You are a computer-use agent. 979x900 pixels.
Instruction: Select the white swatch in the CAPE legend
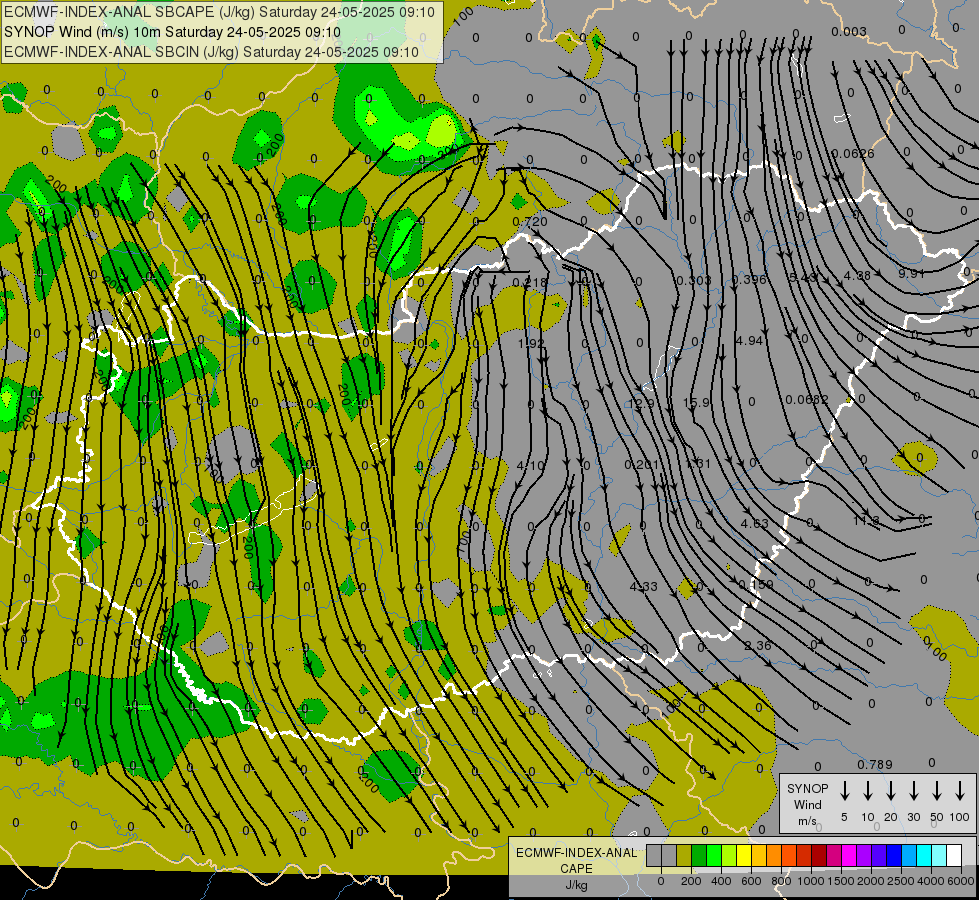pyautogui.click(x=955, y=855)
